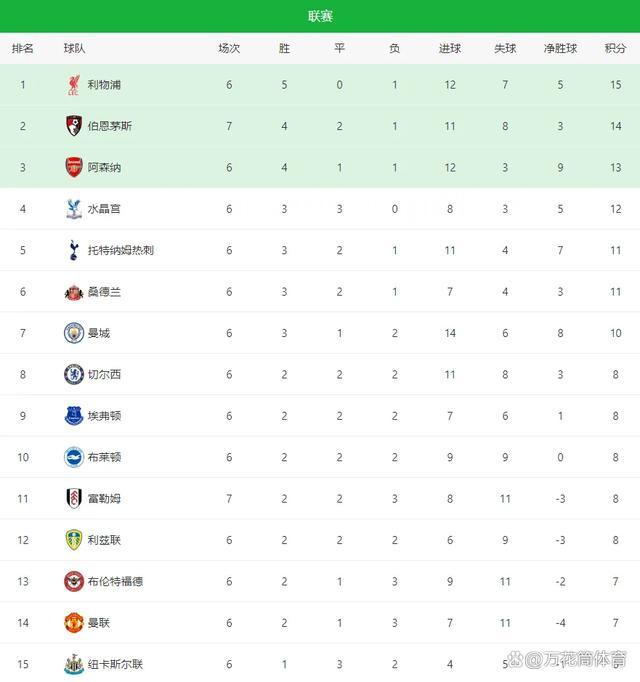Image resolution: width=640 pixels, height=682 pixels.
Task: Open the 布伦特福德 team link
Action: point(115,581)
